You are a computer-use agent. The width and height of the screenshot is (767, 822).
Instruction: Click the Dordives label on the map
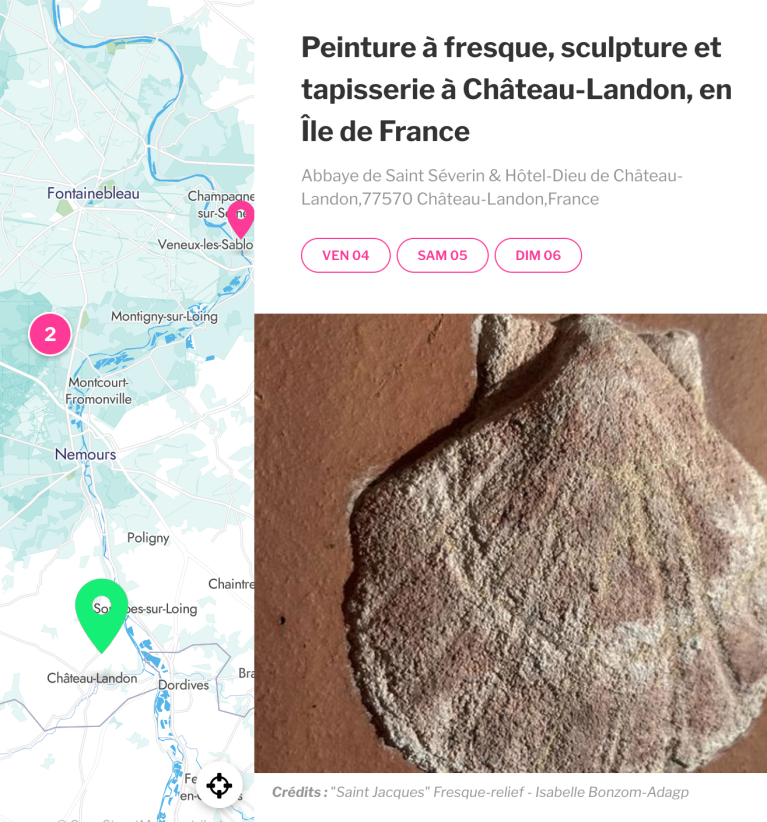tap(183, 685)
